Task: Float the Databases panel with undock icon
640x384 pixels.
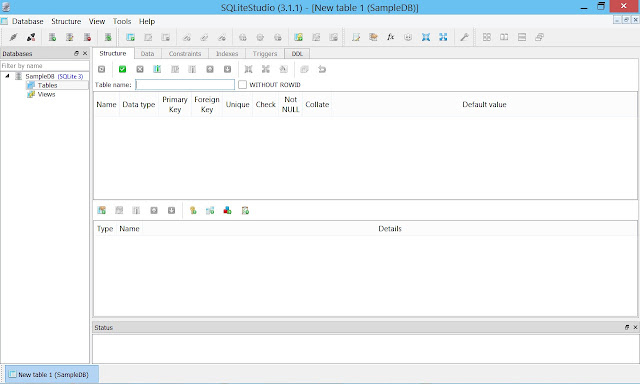Action: click(76, 53)
